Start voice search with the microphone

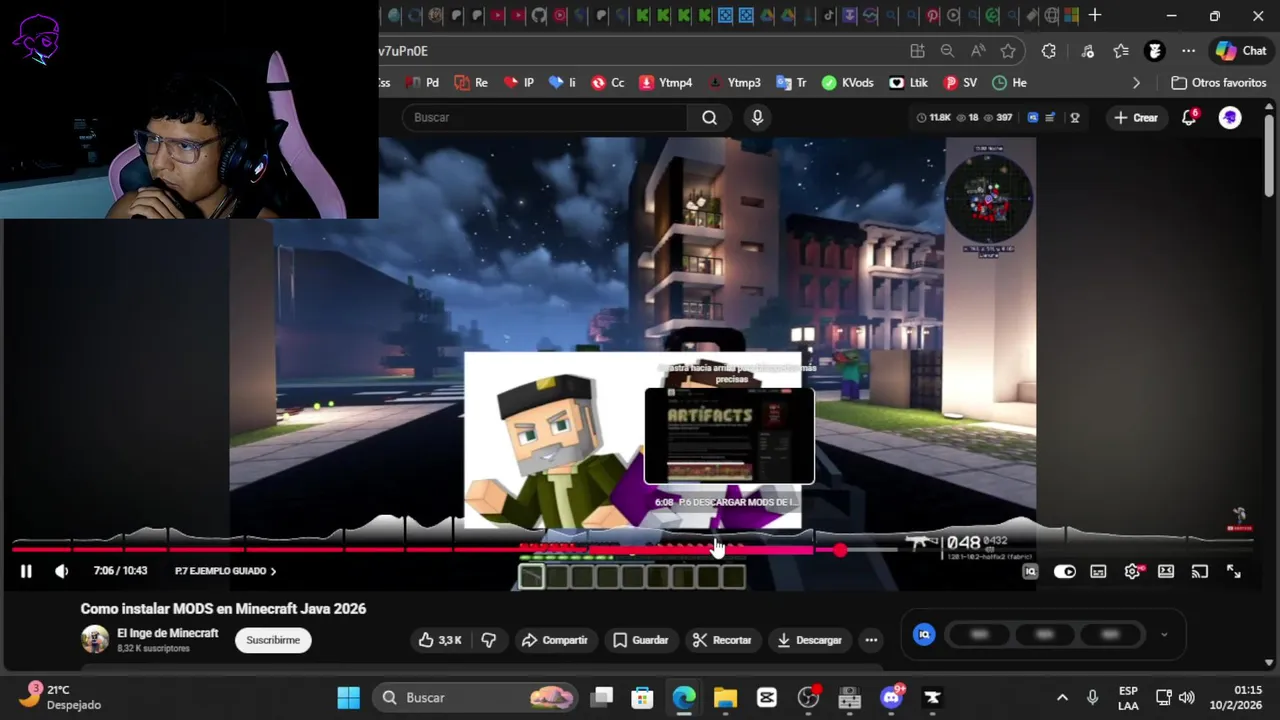[757, 117]
